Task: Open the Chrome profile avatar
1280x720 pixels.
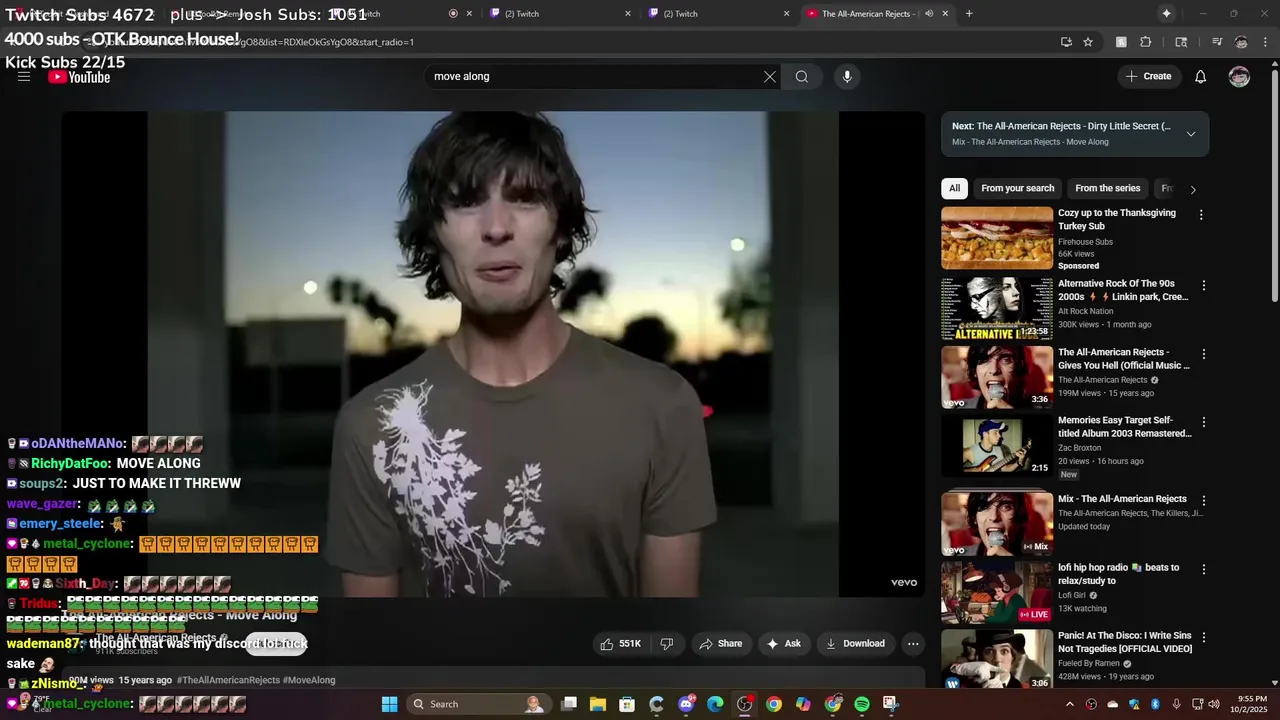Action: [x=1241, y=42]
